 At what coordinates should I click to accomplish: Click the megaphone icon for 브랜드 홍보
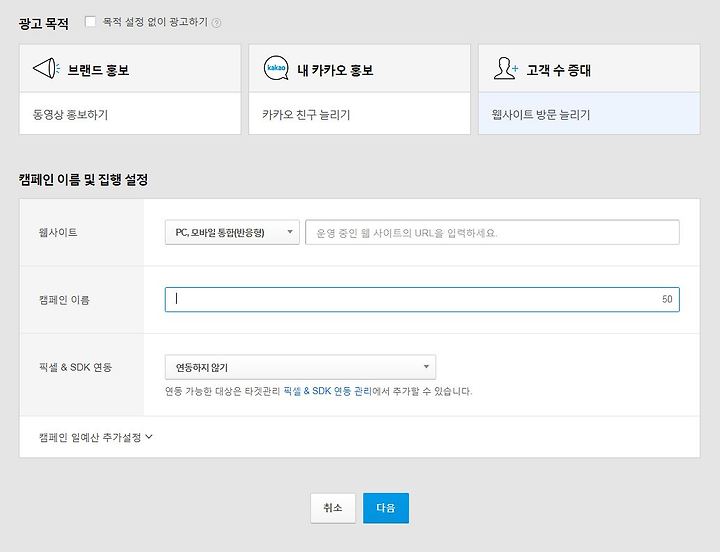point(46,69)
